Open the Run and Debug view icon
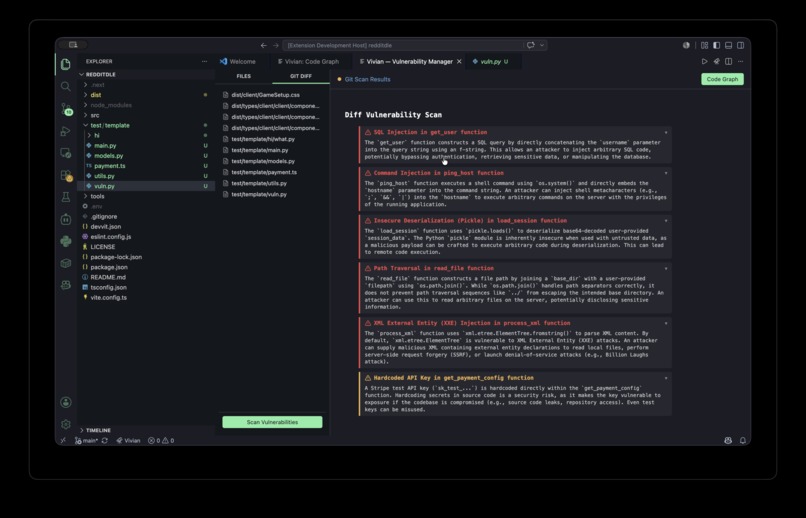This screenshot has width=806, height=518. coord(65,131)
